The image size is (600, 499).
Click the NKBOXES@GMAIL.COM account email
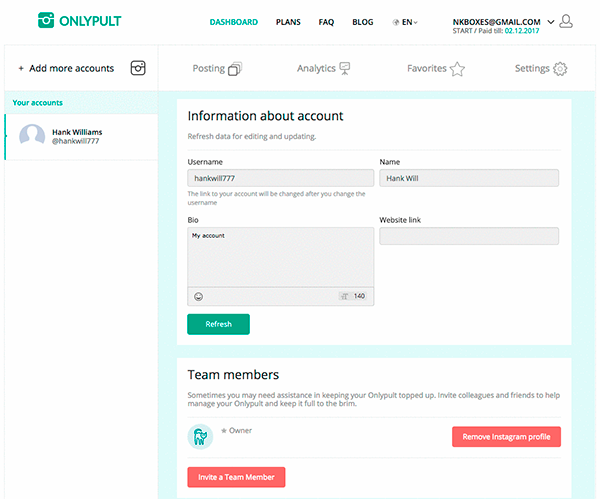click(496, 22)
